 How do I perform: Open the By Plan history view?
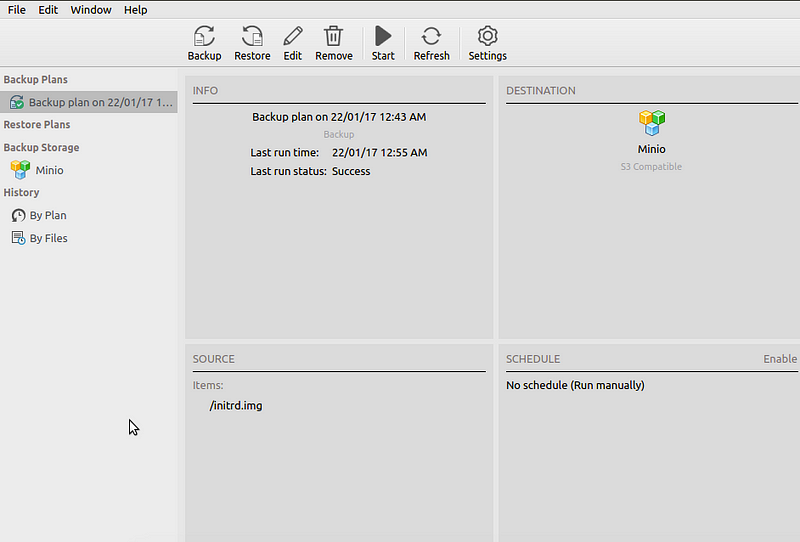(x=47, y=215)
